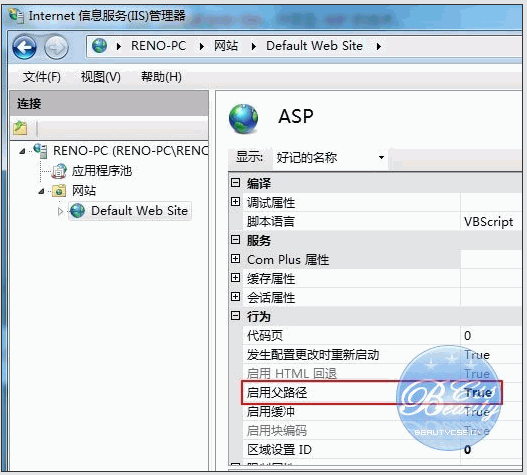Click the blue Back navigation arrow

[24, 47]
